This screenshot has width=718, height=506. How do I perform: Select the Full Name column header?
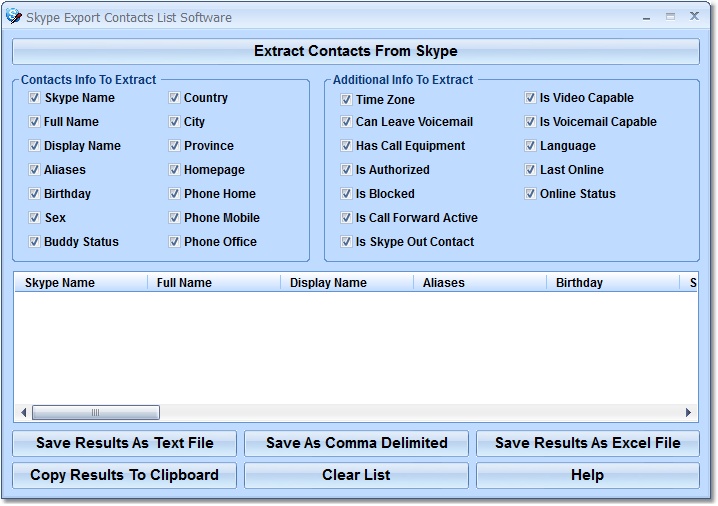(x=214, y=283)
